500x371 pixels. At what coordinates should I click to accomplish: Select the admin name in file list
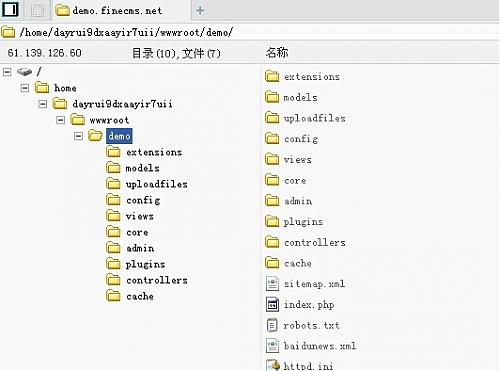click(298, 201)
